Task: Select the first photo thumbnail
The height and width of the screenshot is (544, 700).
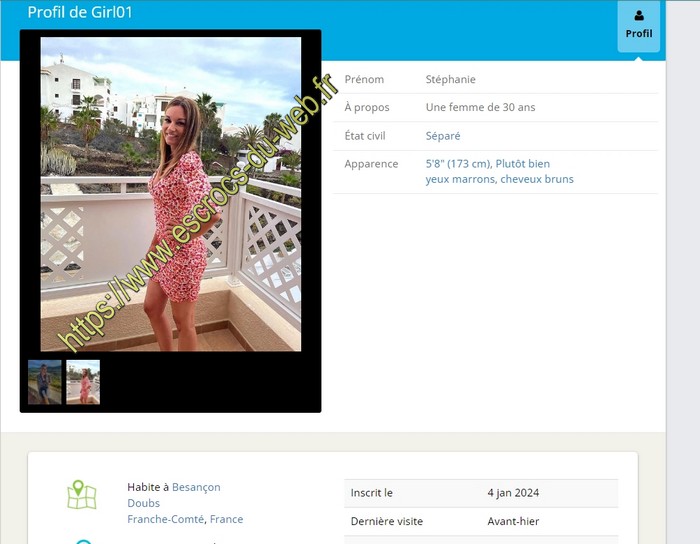Action: pos(45,382)
